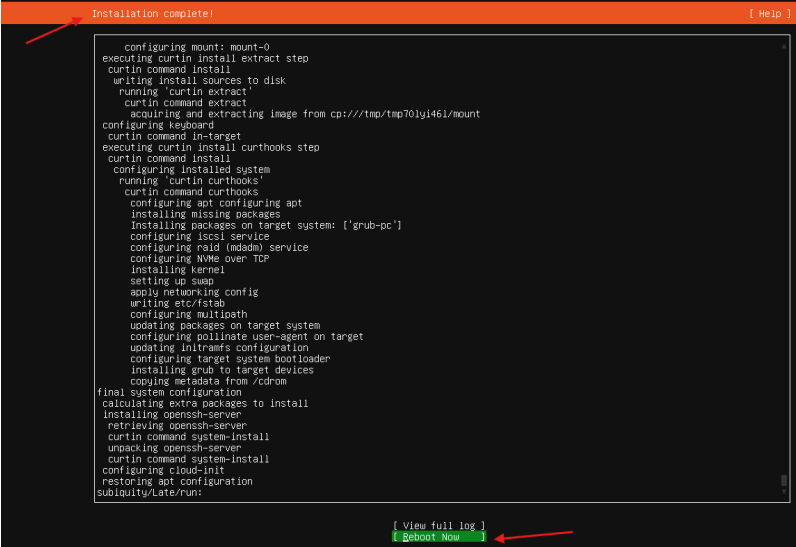Open View full log

tap(438, 525)
